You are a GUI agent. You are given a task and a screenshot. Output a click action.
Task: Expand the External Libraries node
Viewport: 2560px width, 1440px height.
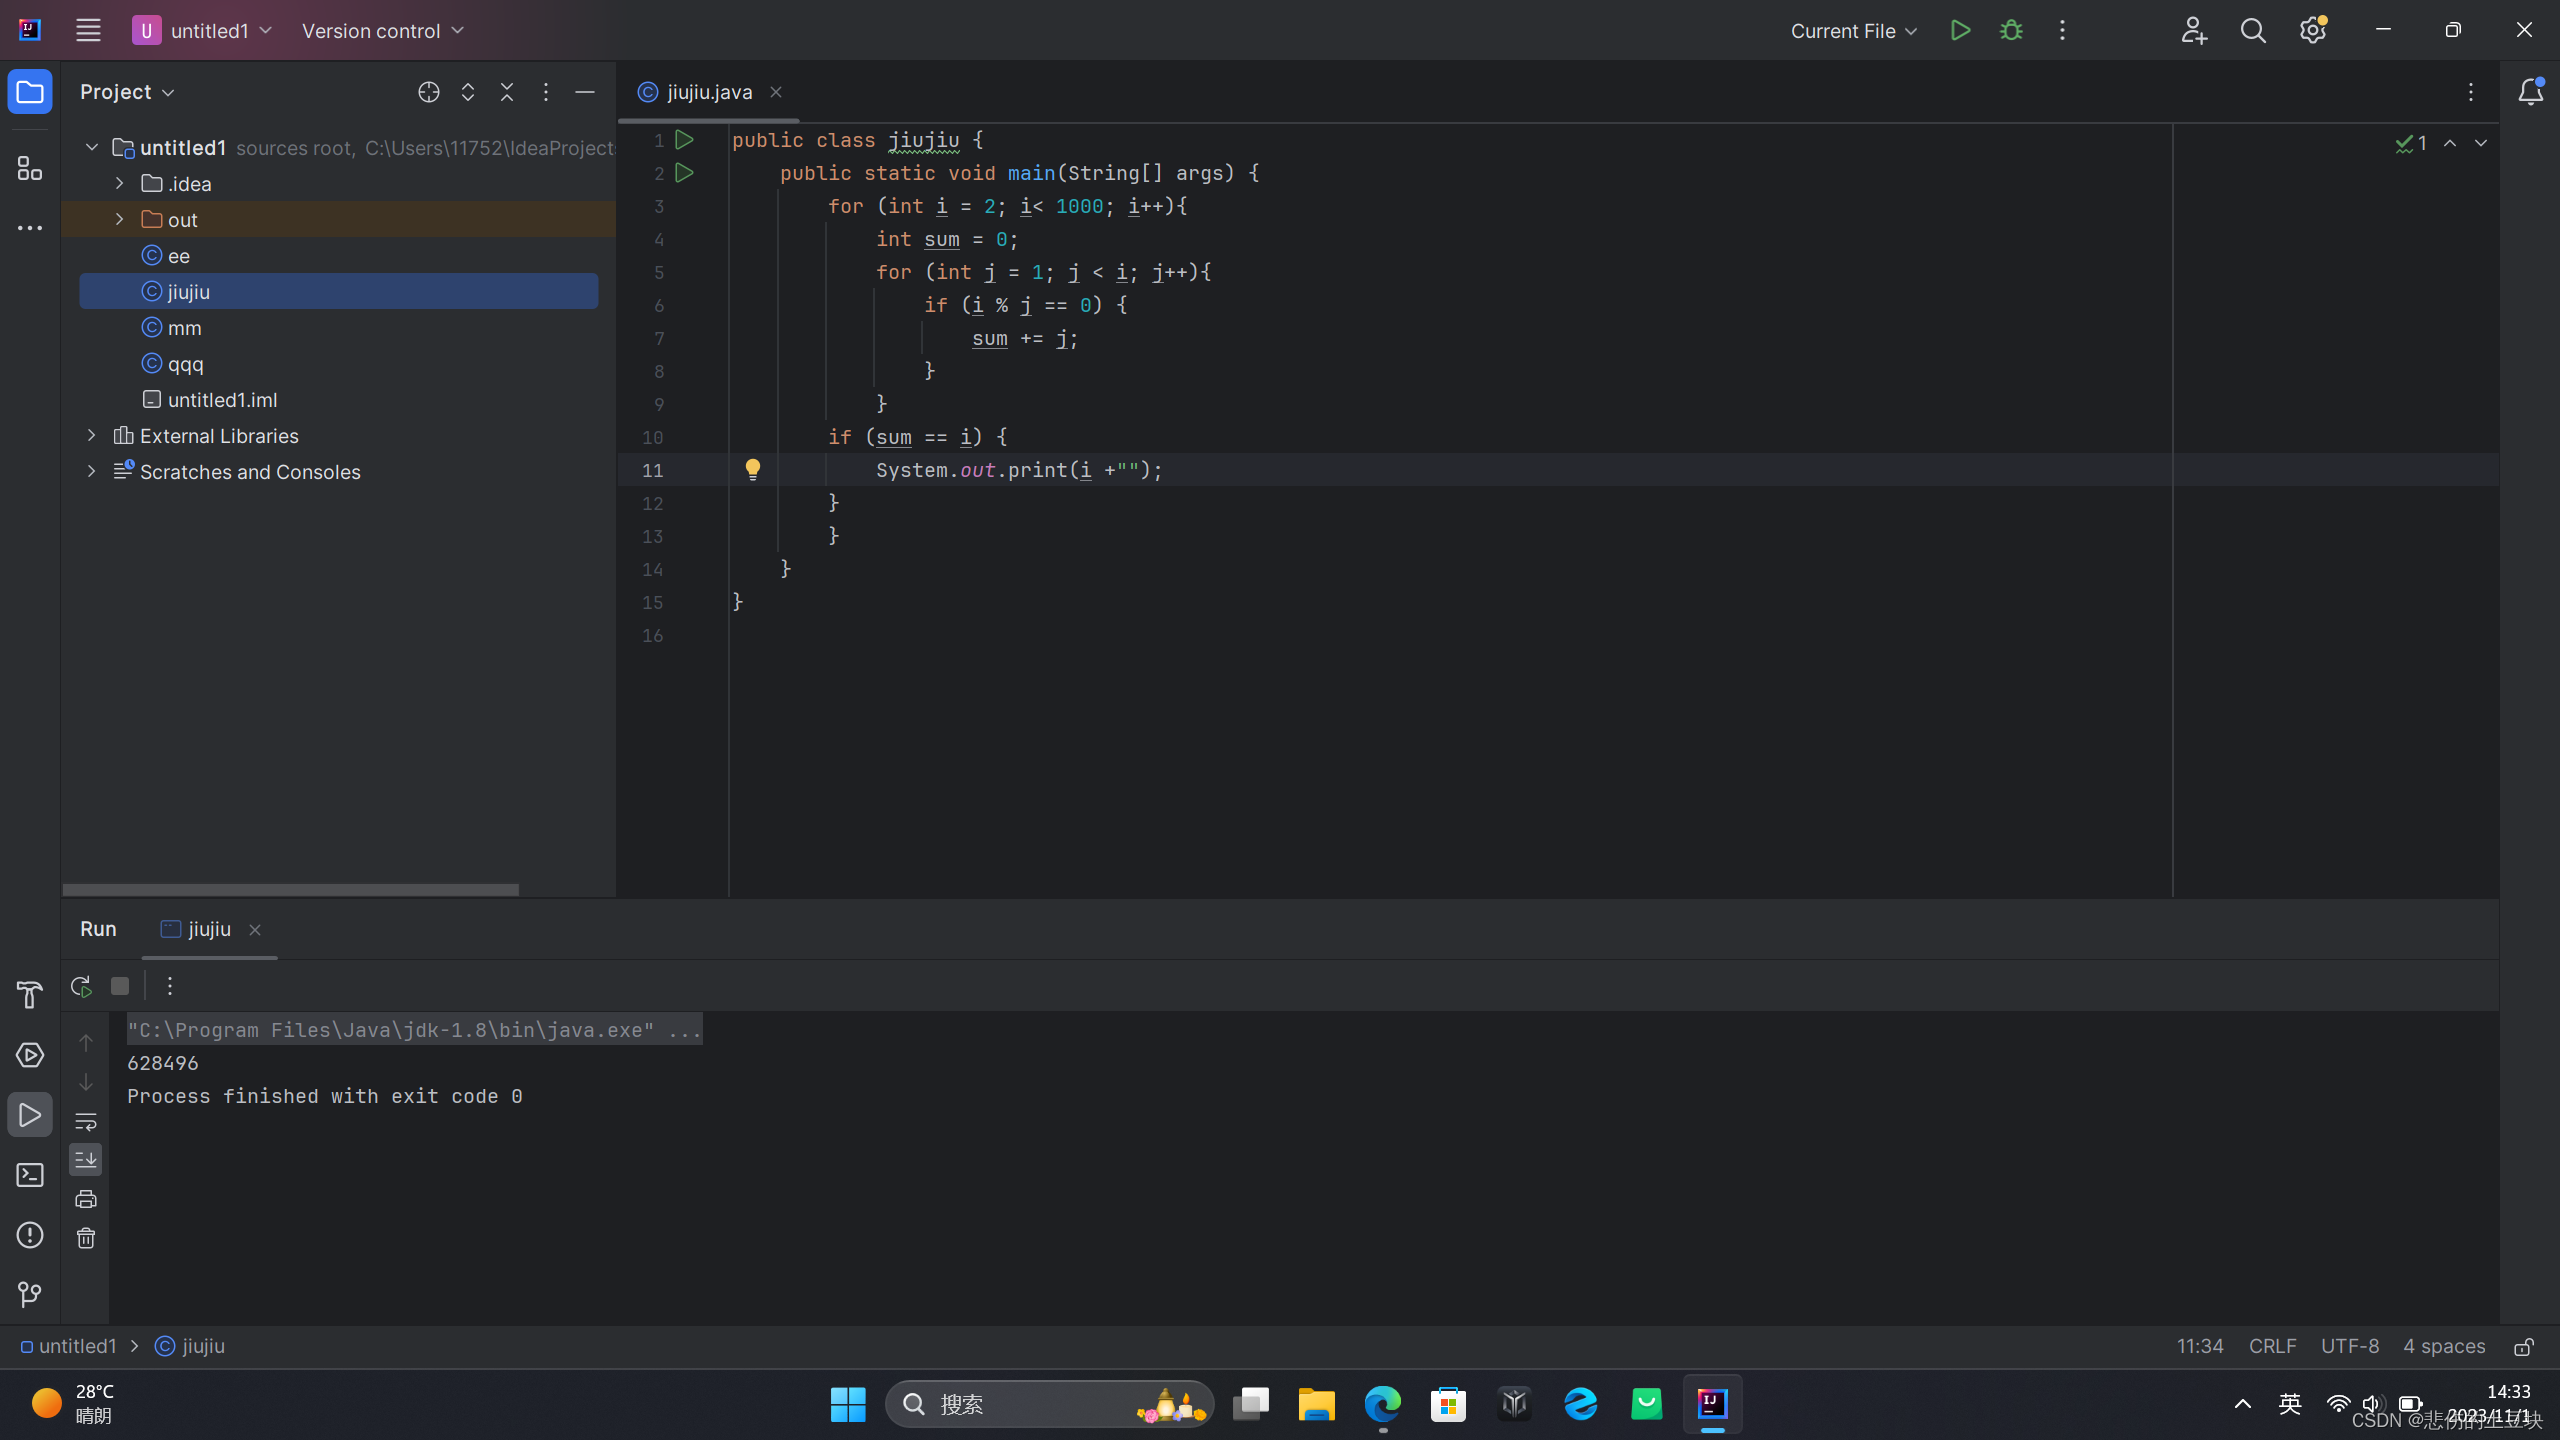pyautogui.click(x=92, y=435)
